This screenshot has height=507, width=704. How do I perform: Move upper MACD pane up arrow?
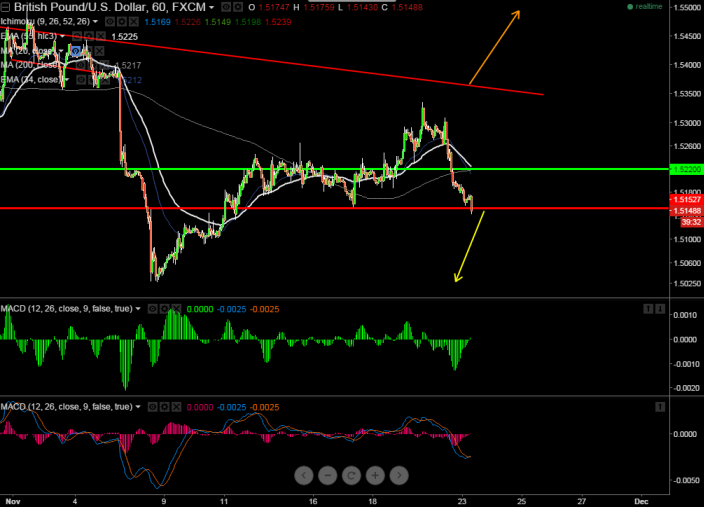648,309
